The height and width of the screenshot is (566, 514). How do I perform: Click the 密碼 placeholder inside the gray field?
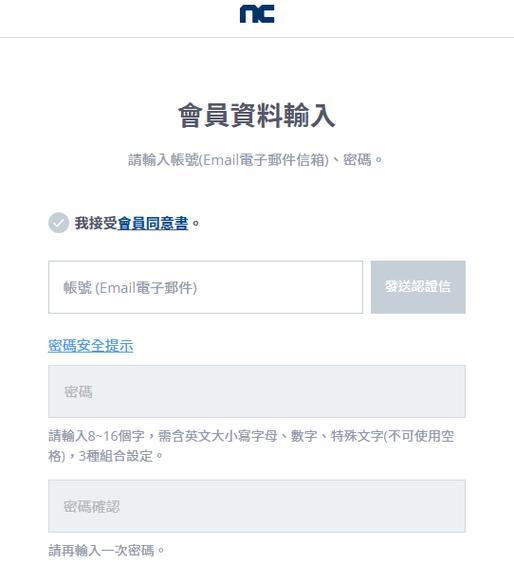(x=78, y=392)
